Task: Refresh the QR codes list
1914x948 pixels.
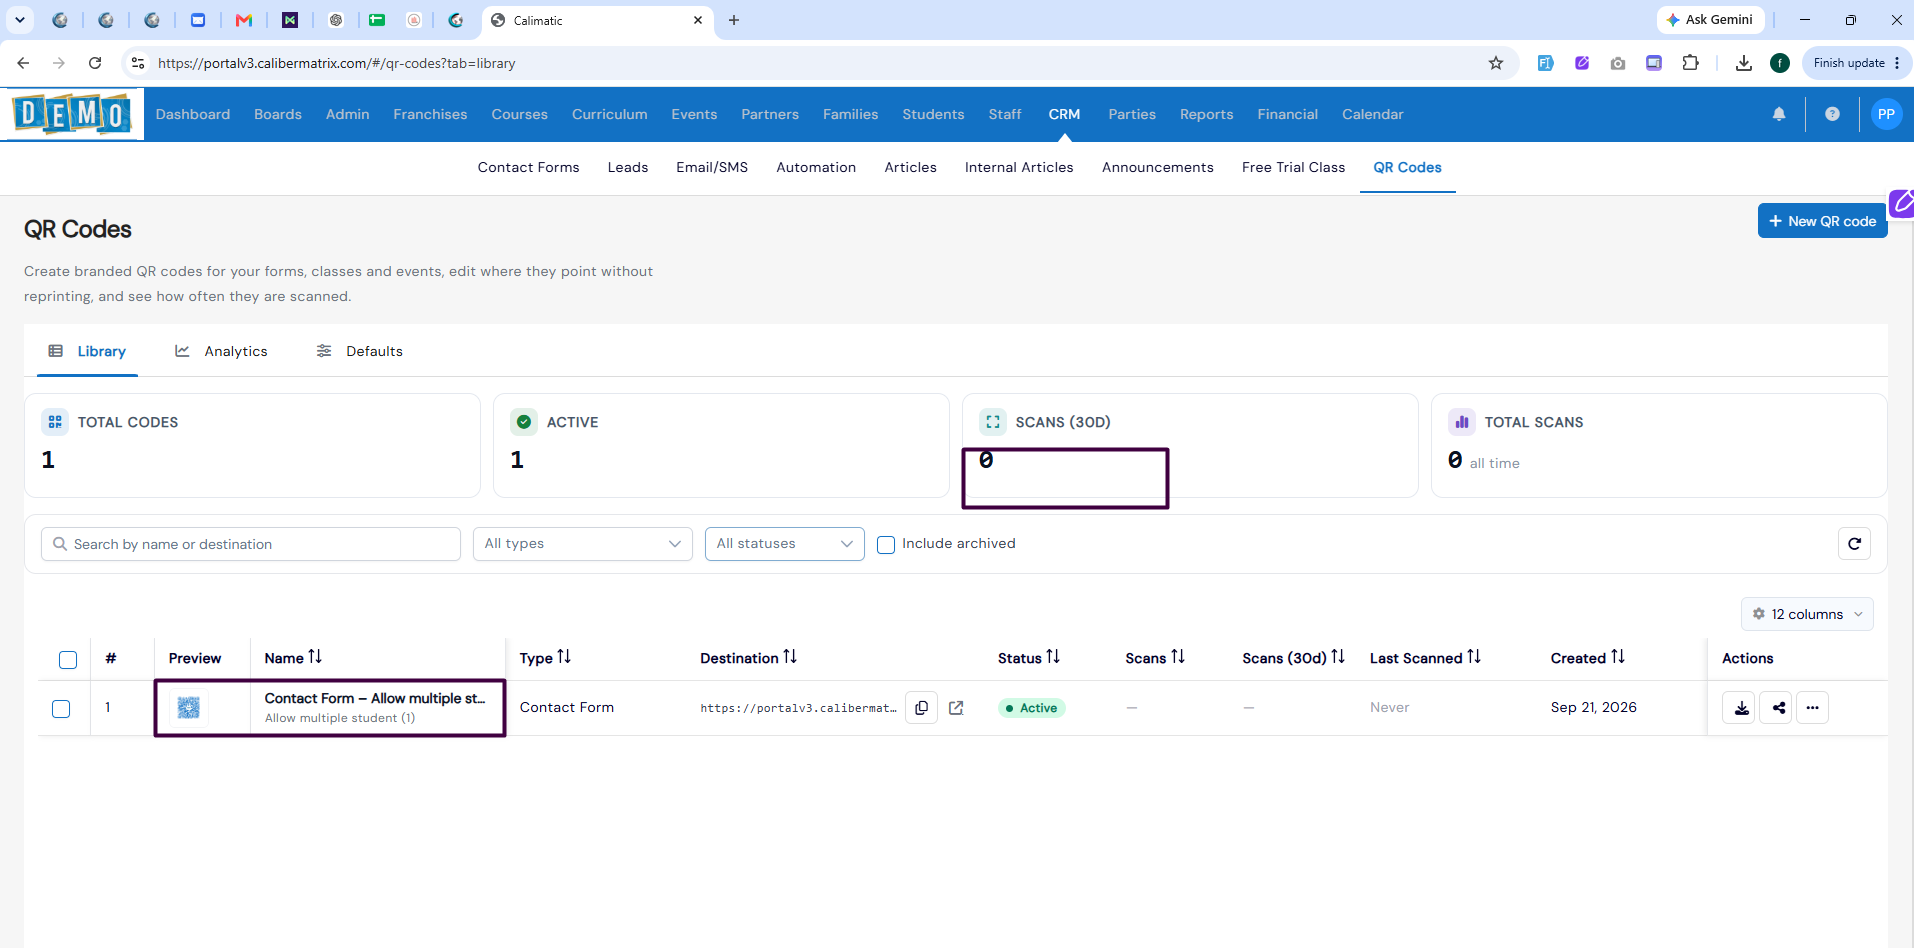Action: (1854, 544)
